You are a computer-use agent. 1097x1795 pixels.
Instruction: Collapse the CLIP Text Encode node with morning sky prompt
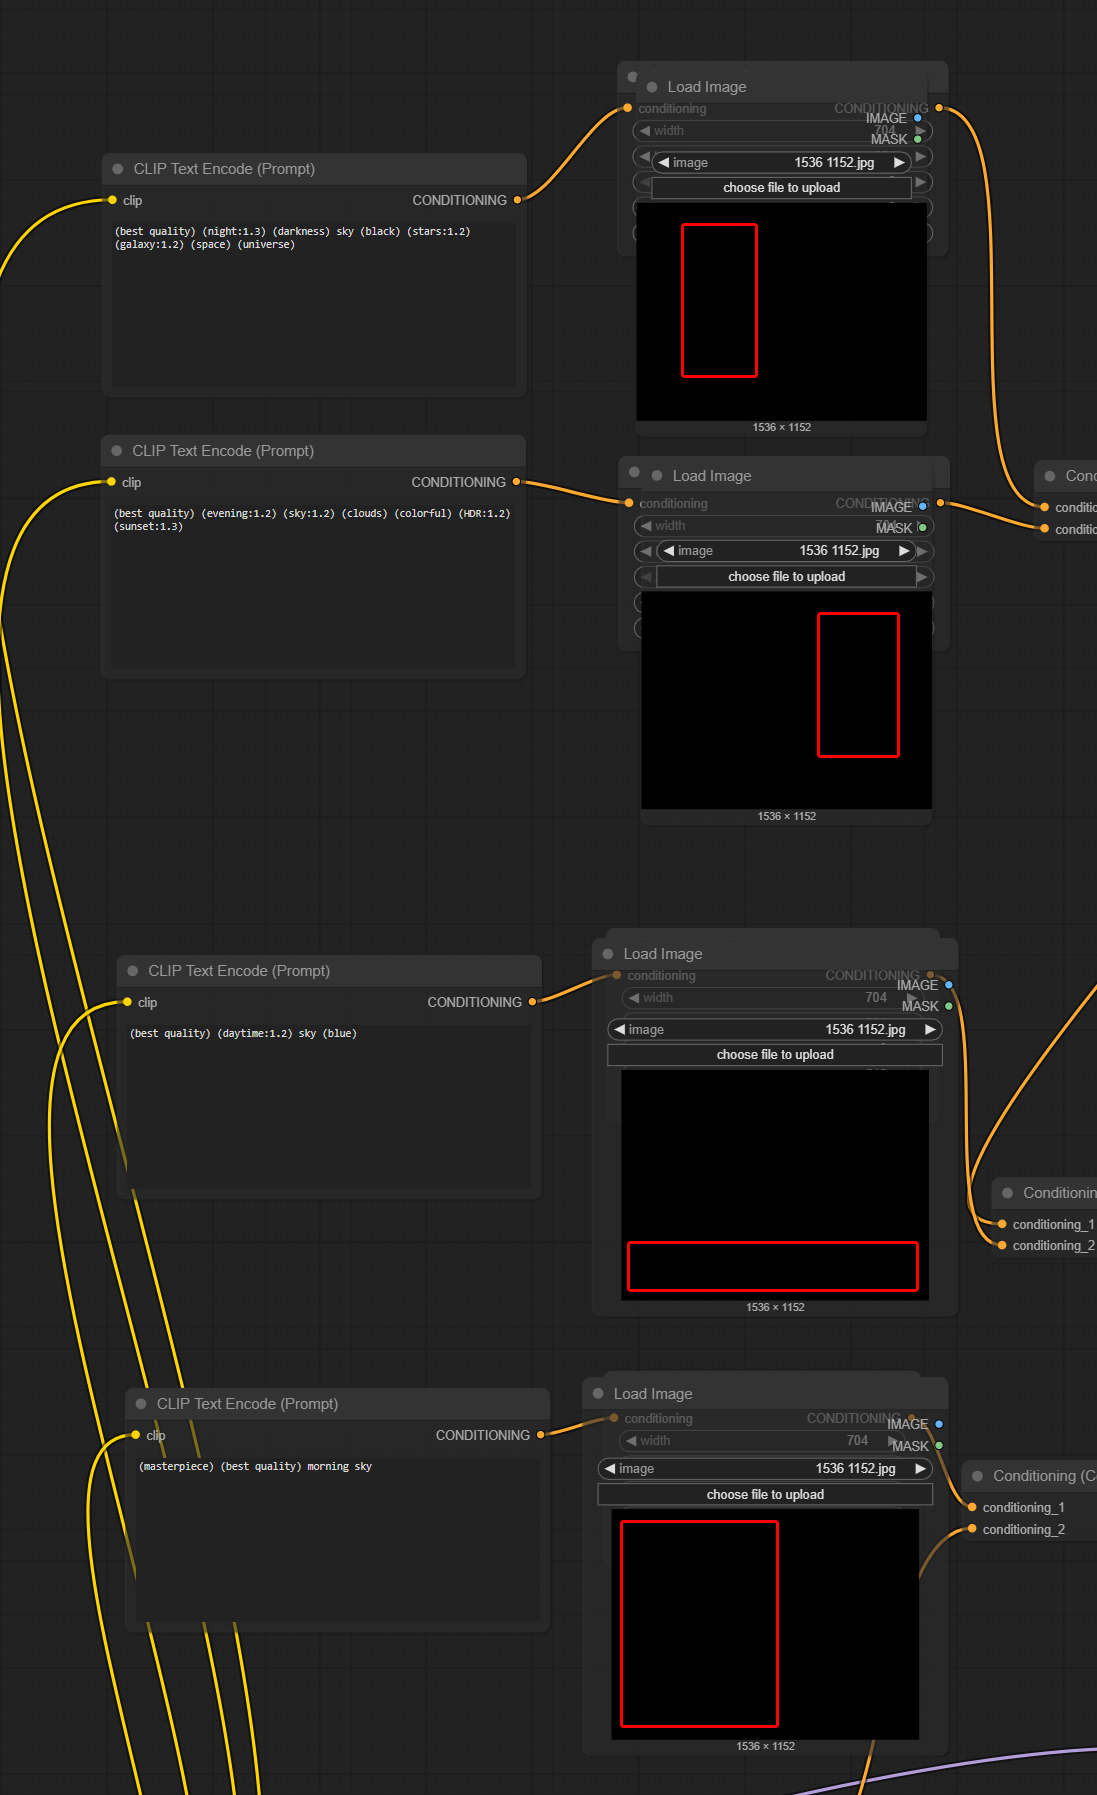141,1404
